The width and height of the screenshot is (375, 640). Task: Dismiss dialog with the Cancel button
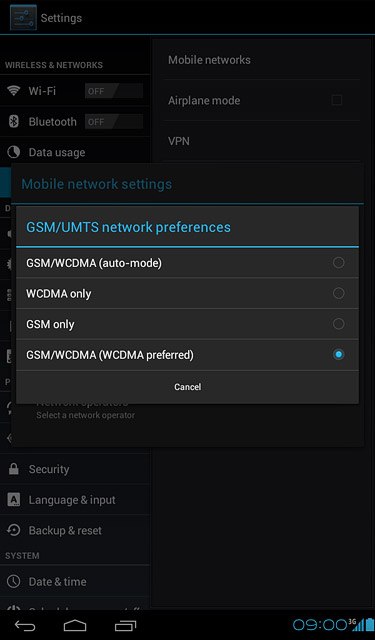click(187, 387)
